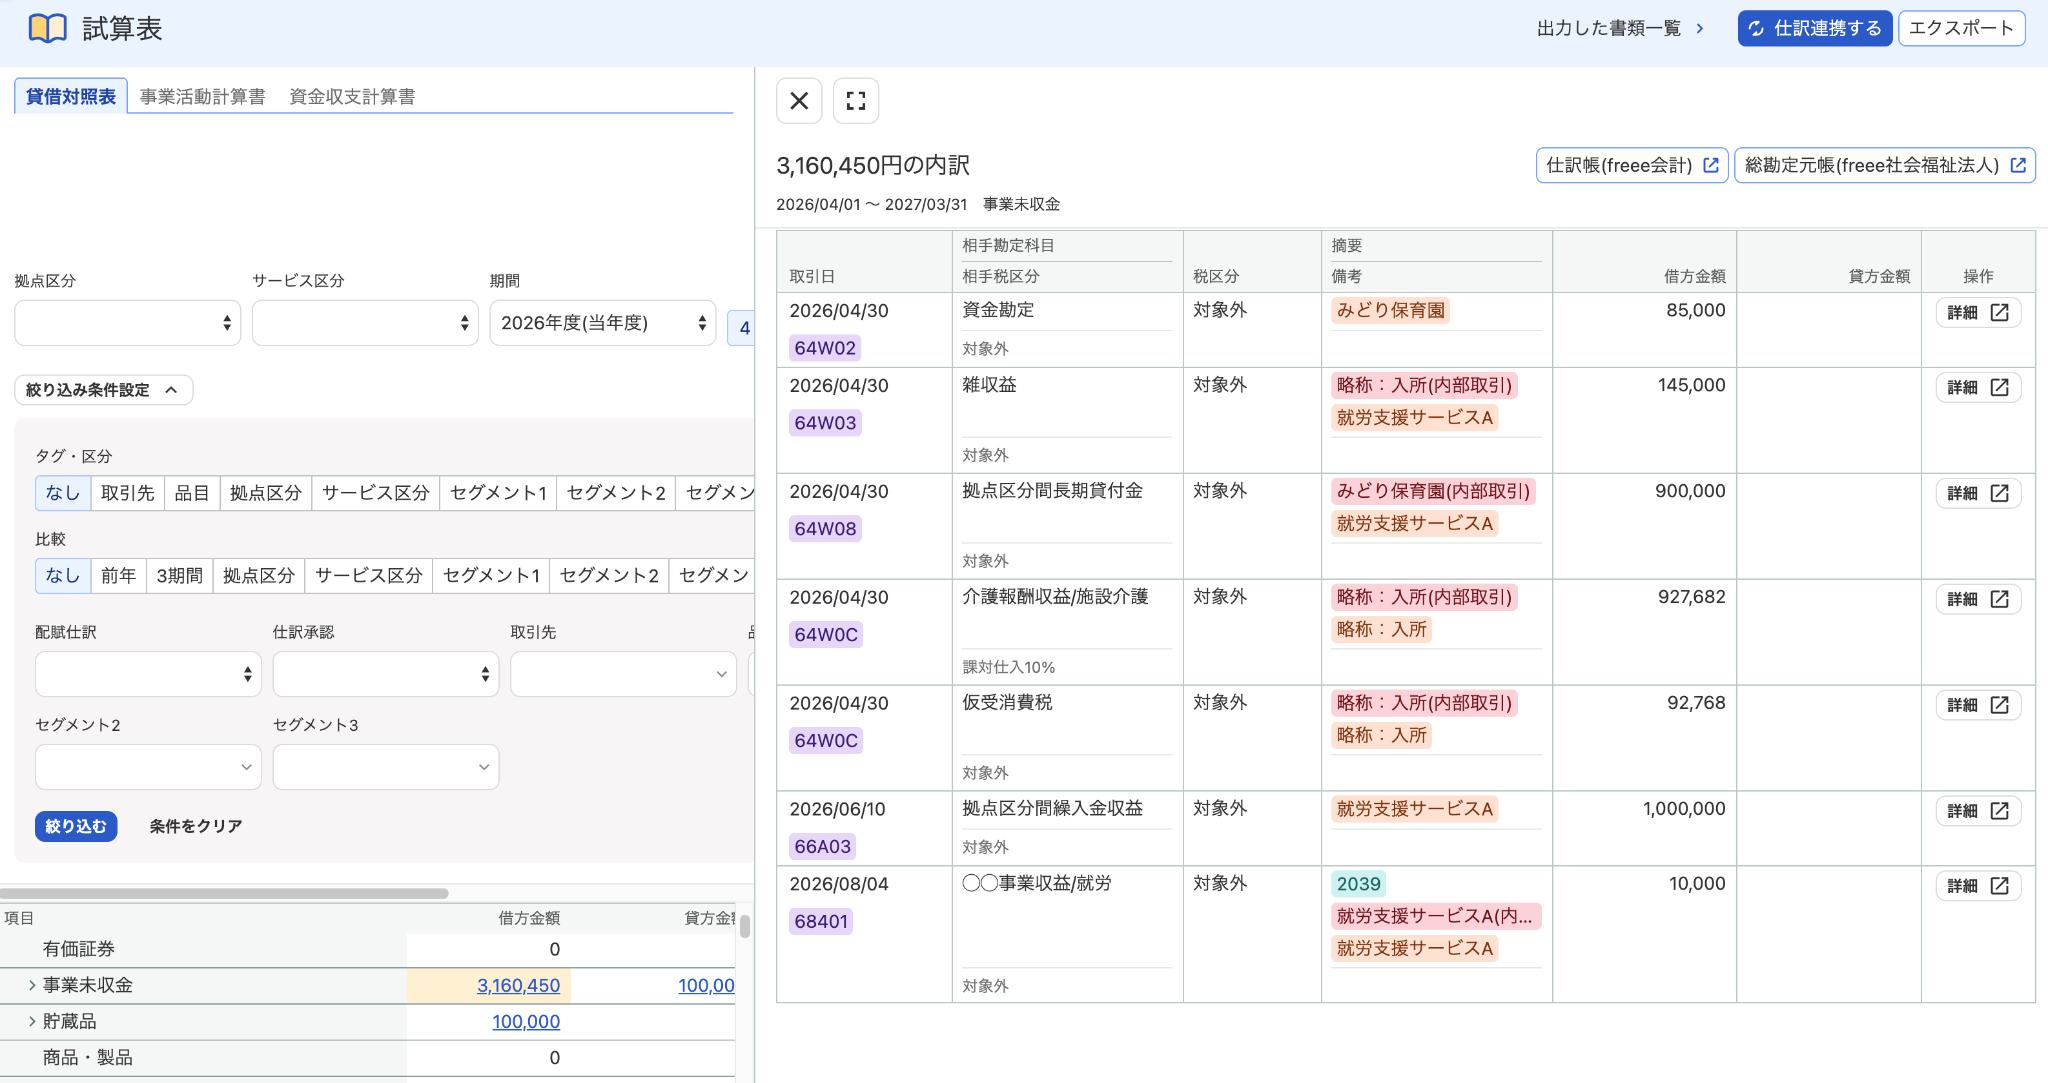This screenshot has width=2048, height=1083.
Task: Open the 仕訳承認 dropdown
Action: point(386,674)
